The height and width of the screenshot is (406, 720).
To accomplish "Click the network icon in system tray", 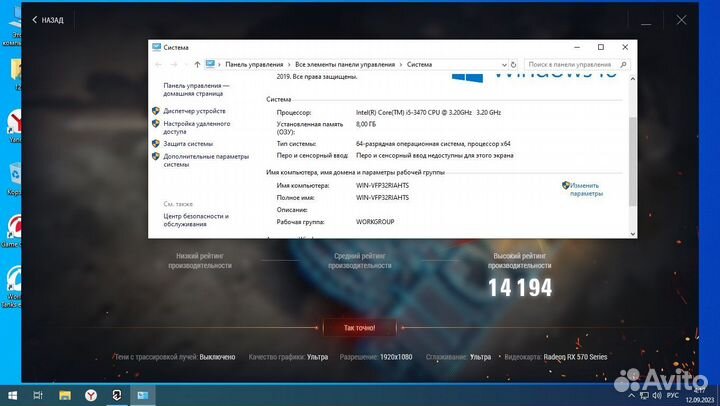I will click(x=645, y=395).
